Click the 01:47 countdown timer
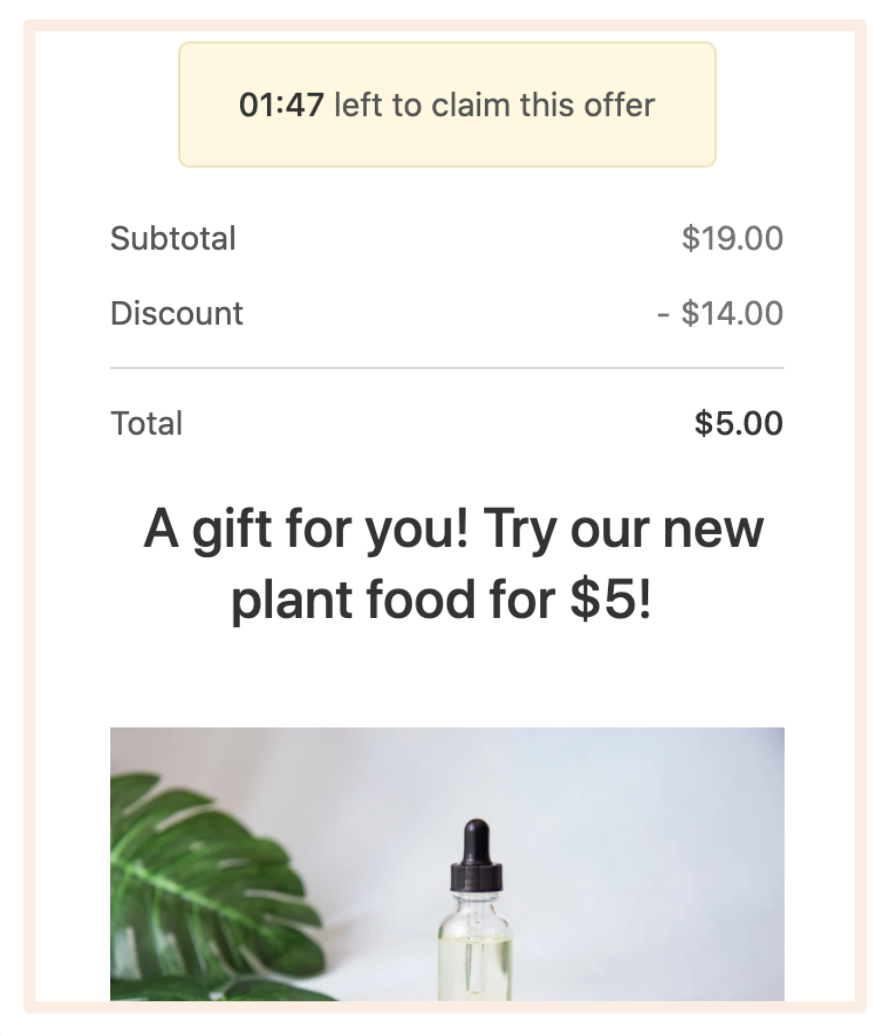This screenshot has width=888, height=1036. (x=281, y=105)
